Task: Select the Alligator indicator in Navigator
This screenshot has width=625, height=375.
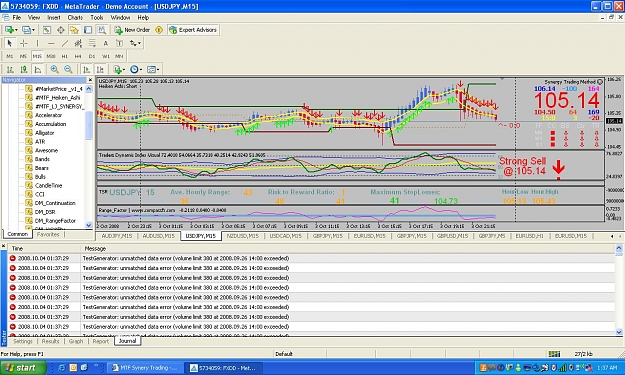Action: click(44, 133)
